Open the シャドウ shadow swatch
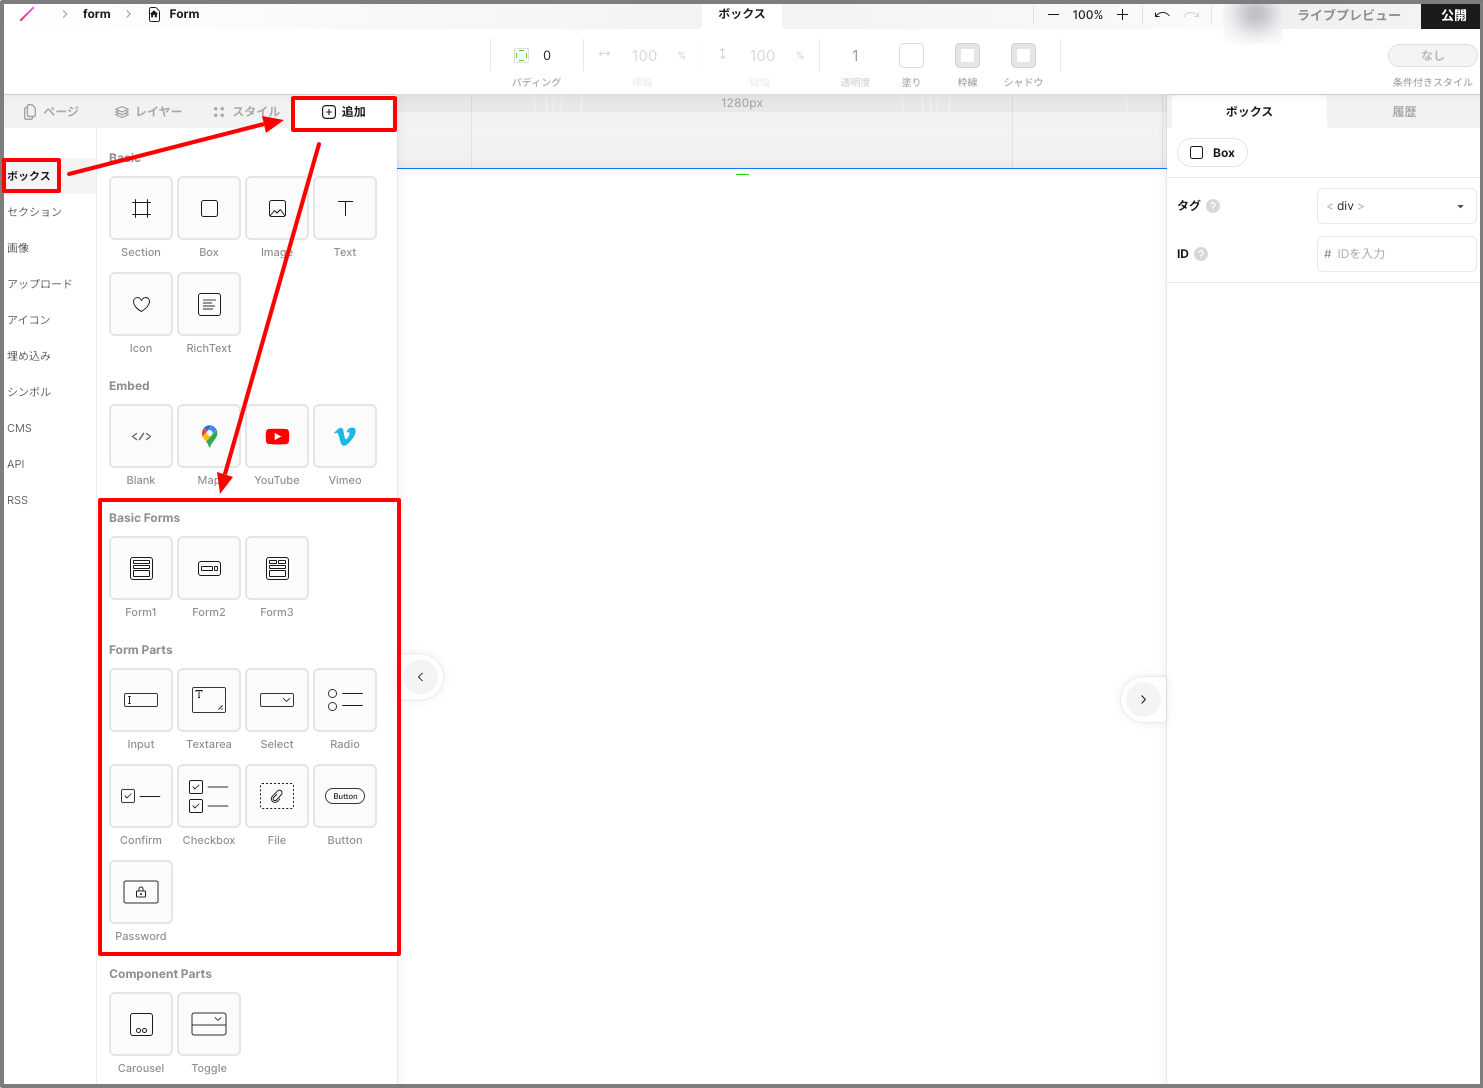 tap(1023, 55)
